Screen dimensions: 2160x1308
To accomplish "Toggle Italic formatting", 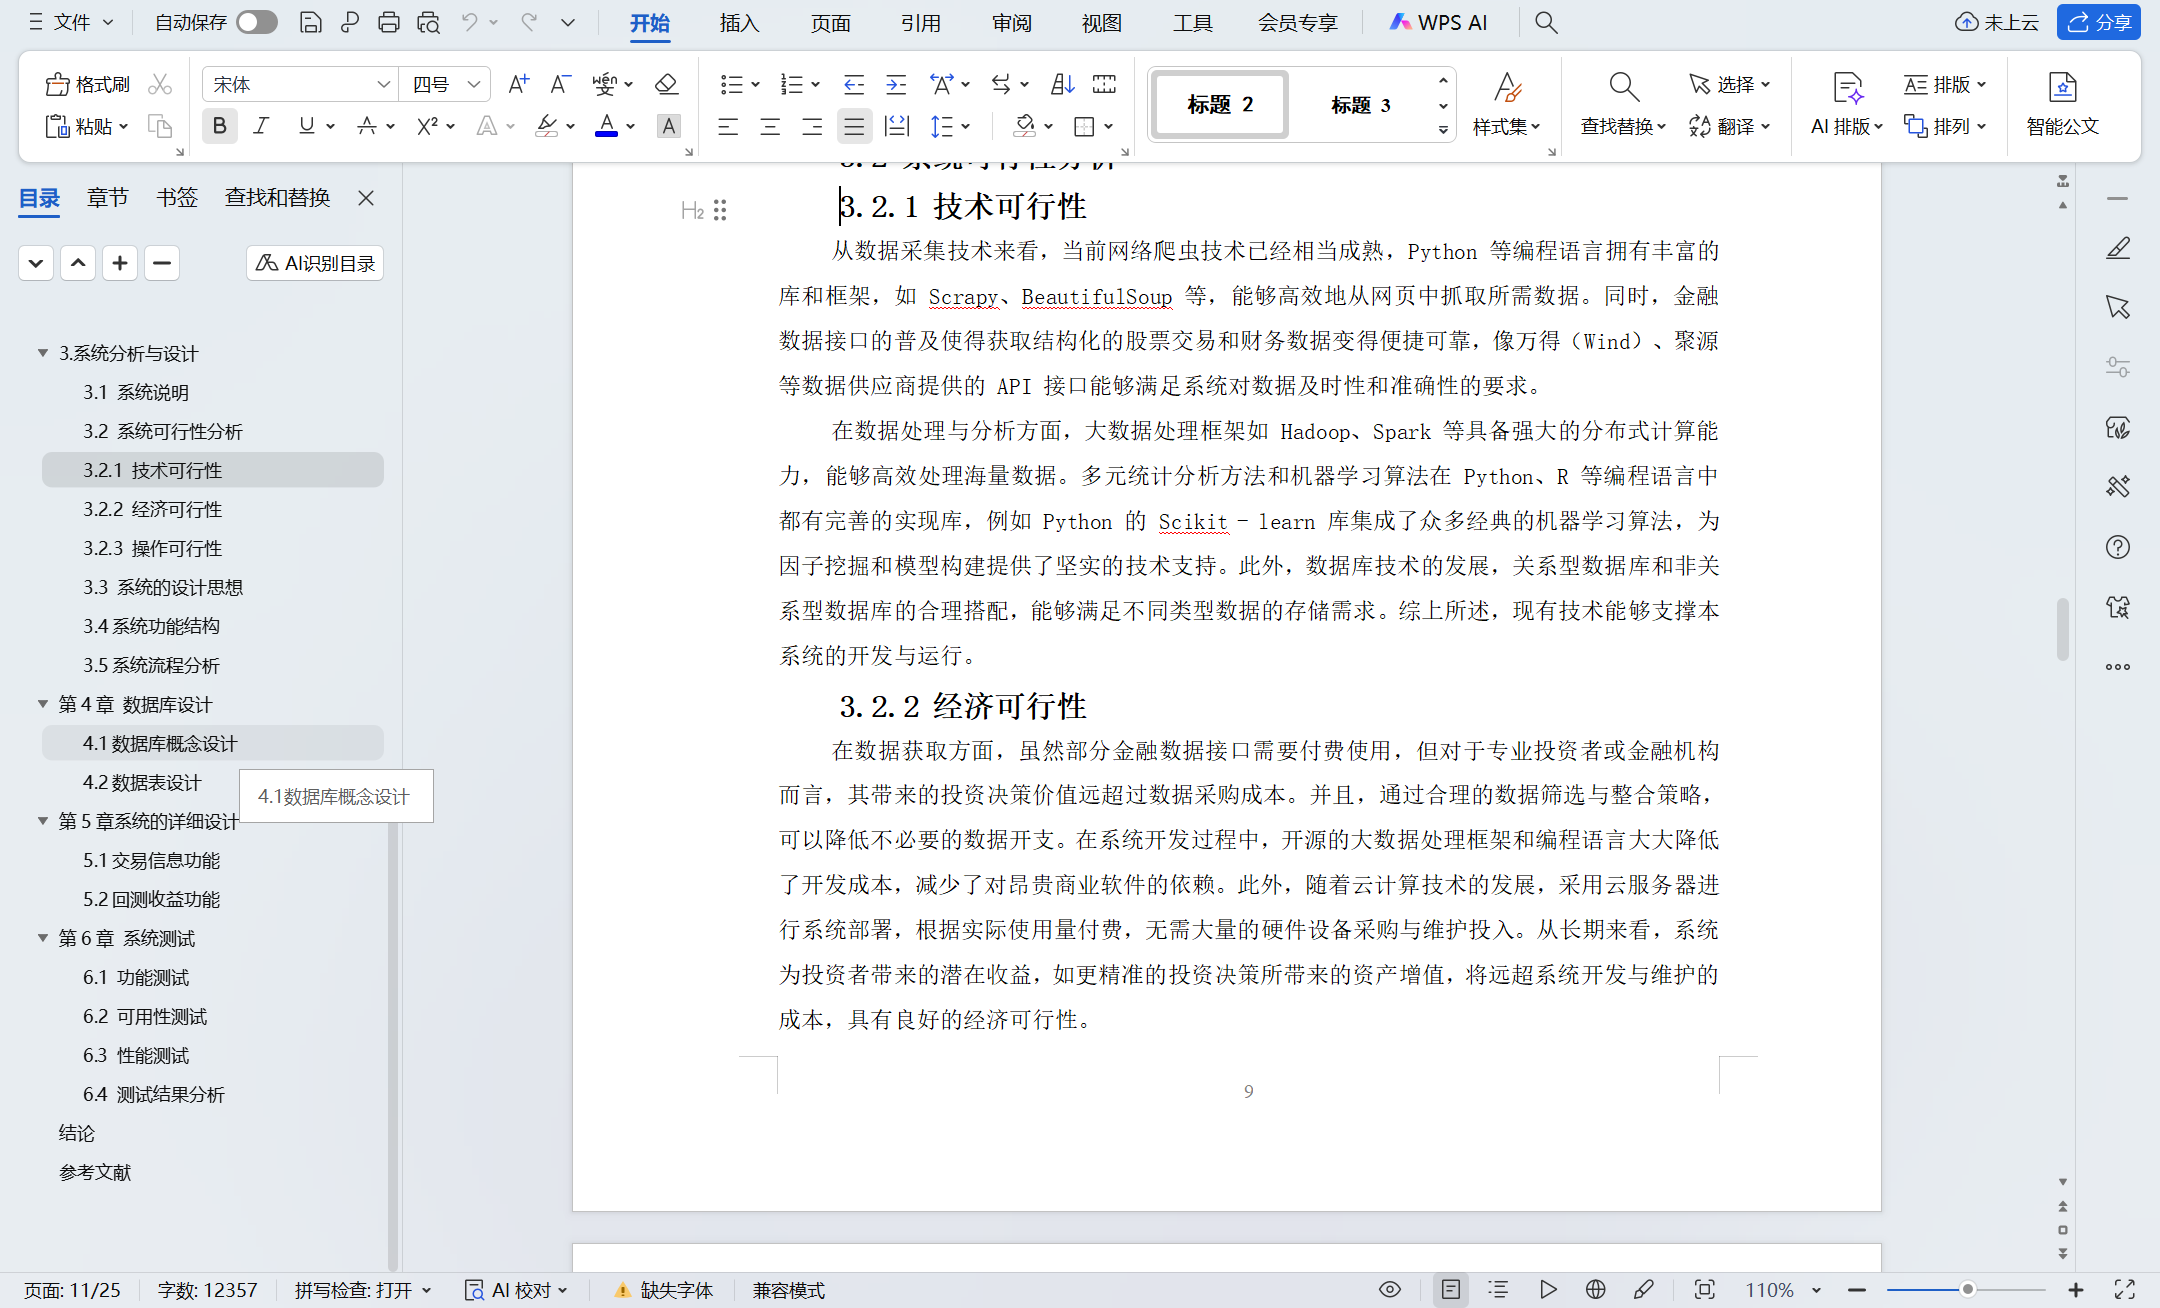I will click(x=262, y=126).
